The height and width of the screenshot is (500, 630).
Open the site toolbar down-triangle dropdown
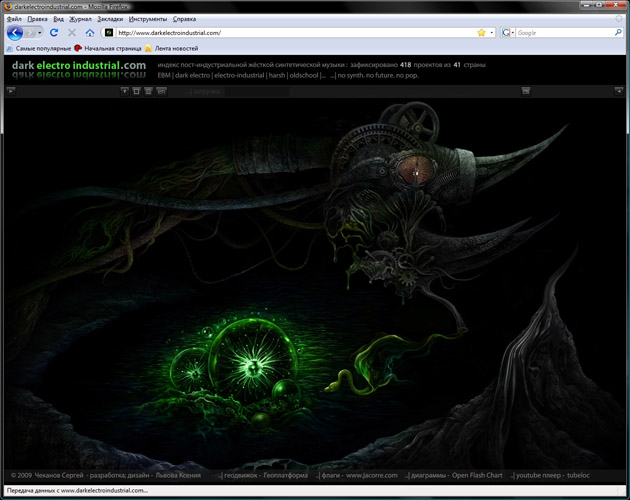click(x=125, y=91)
